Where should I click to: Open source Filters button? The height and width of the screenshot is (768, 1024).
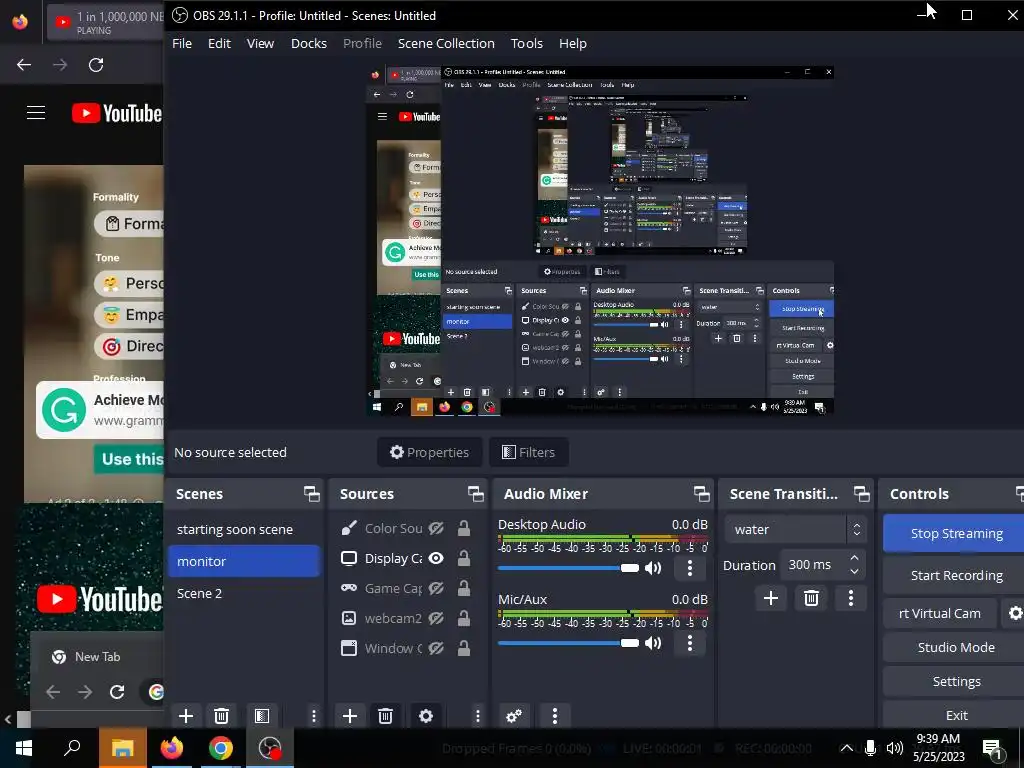528,452
